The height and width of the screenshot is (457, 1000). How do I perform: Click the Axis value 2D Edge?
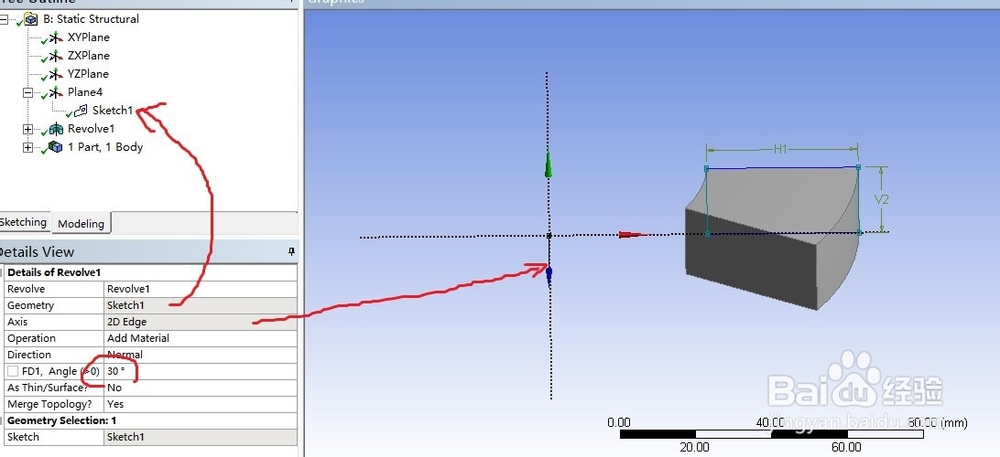[200, 322]
